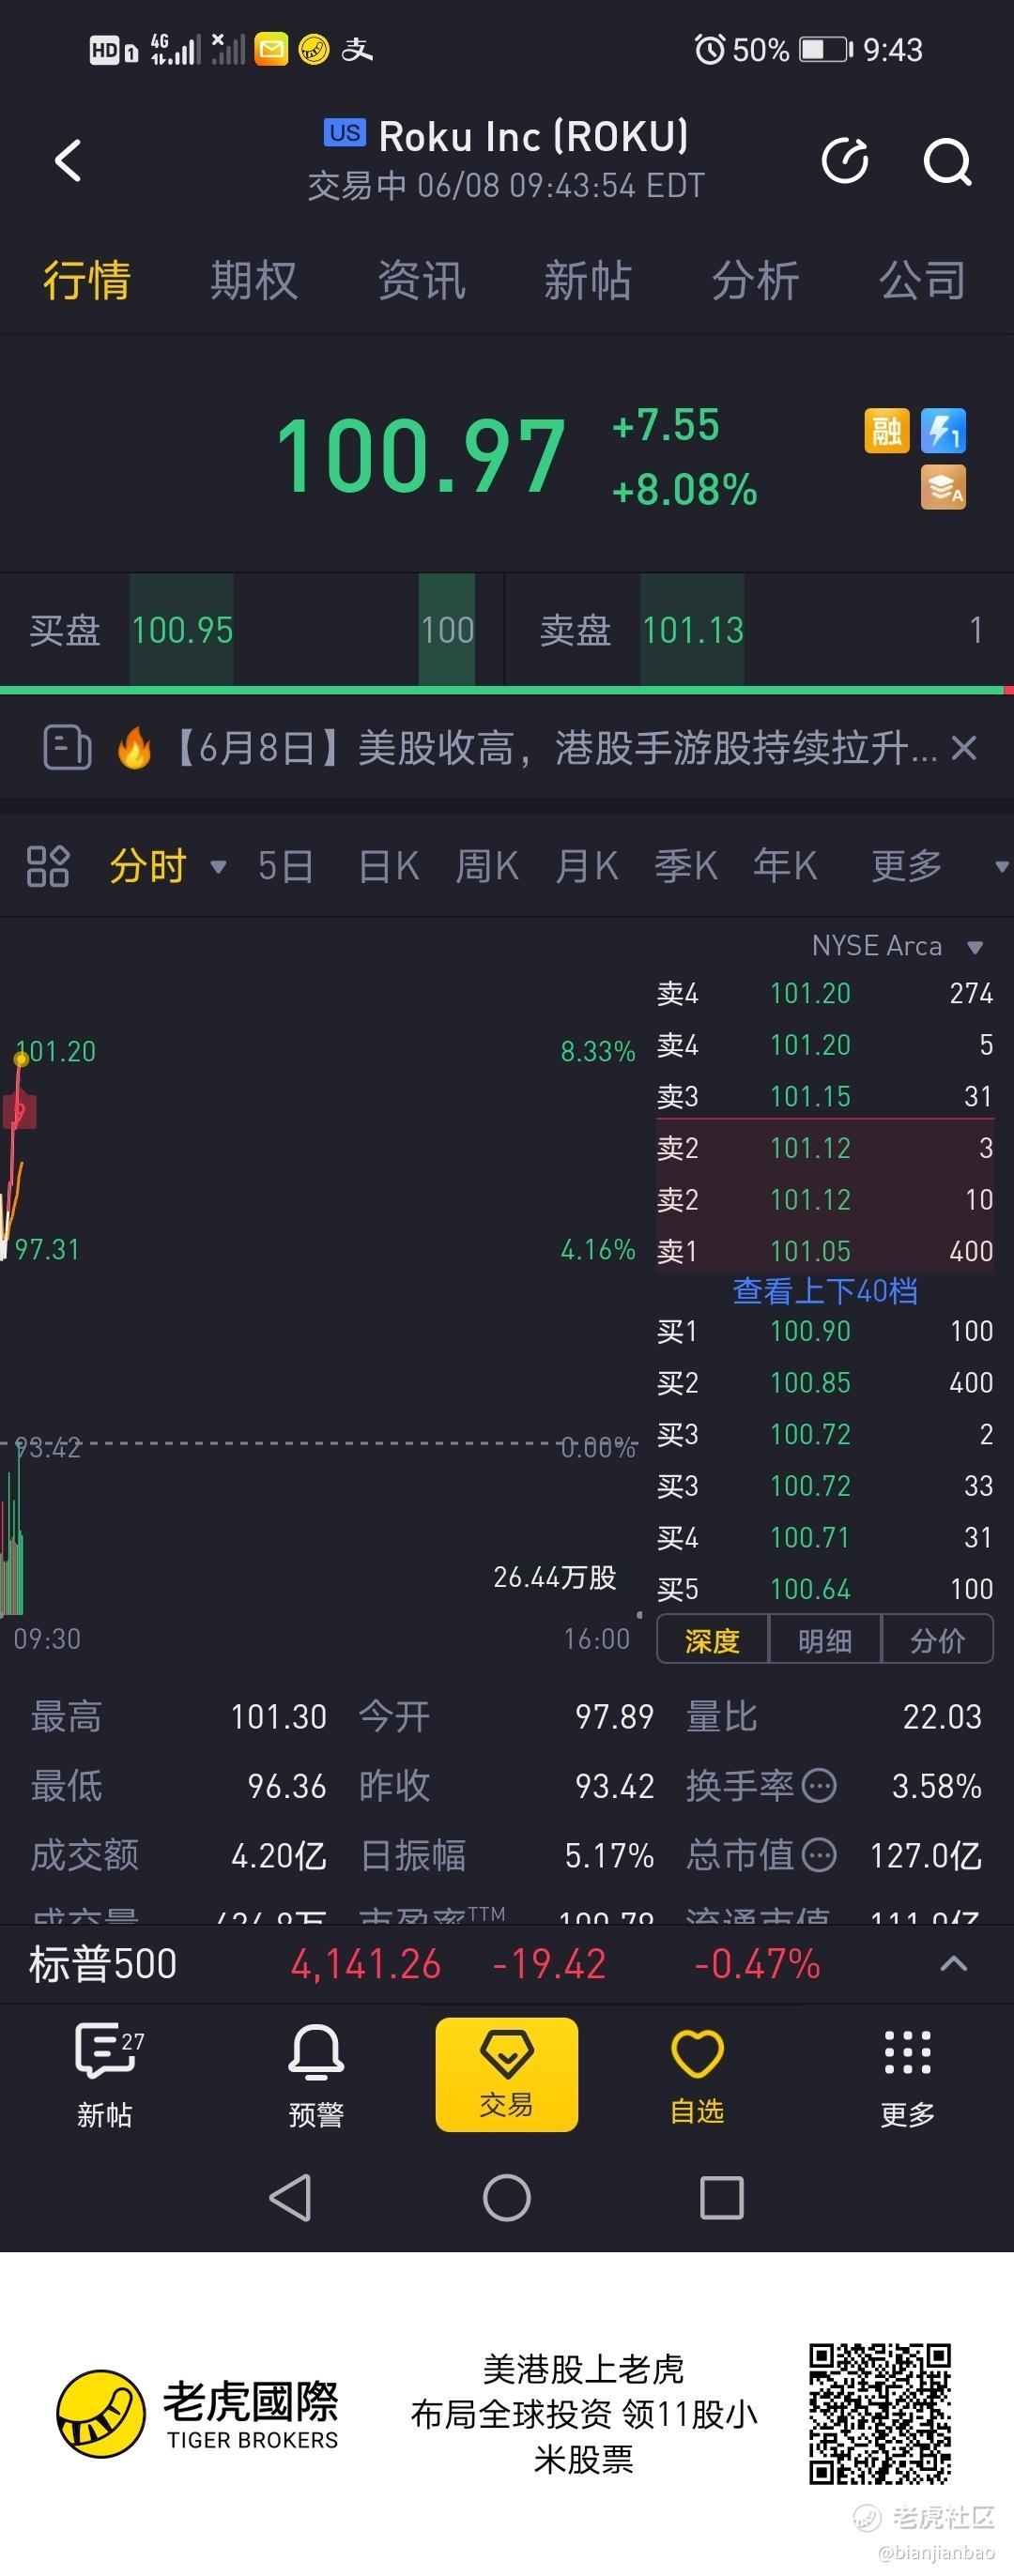Select the 日K chart tab
The height and width of the screenshot is (2576, 1014).
pyautogui.click(x=388, y=866)
